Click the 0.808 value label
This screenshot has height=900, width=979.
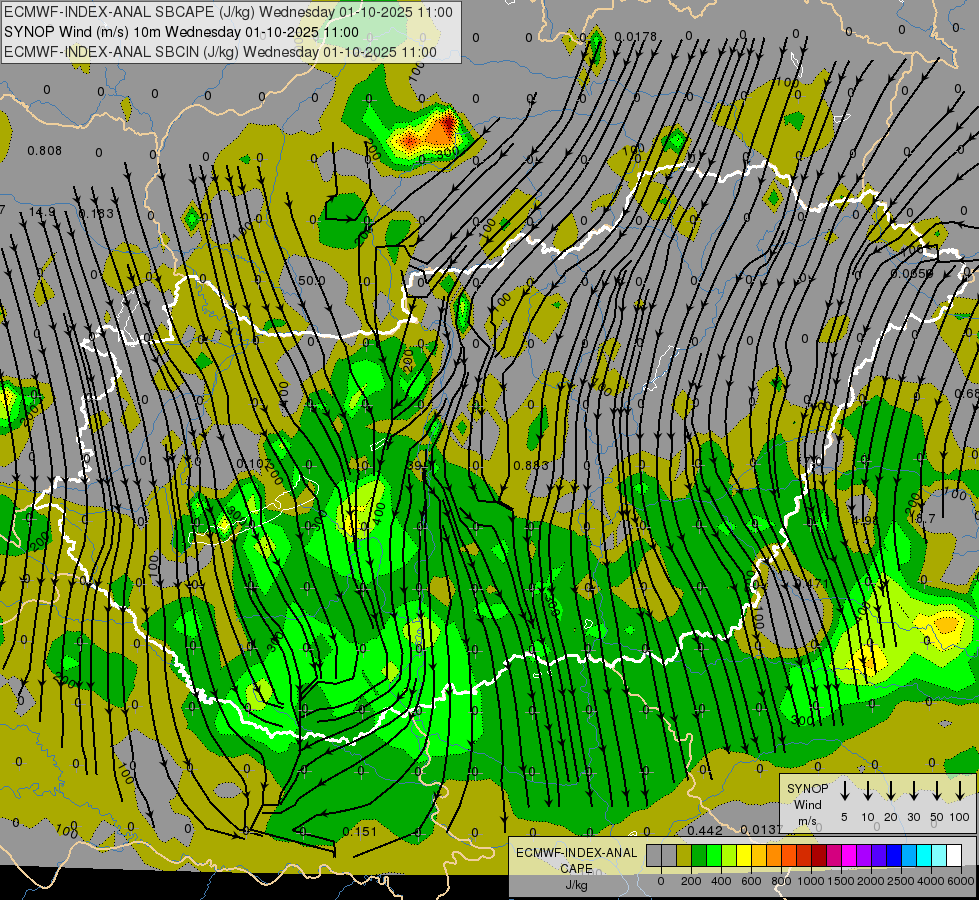tap(44, 151)
